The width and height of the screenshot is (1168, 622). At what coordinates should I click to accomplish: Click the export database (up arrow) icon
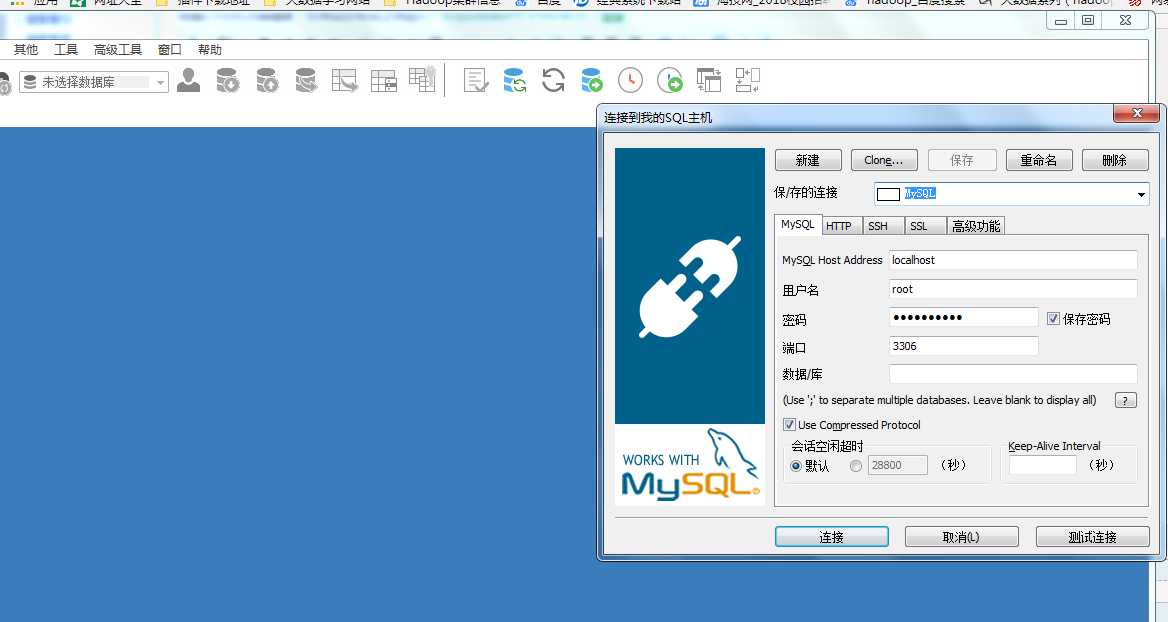tap(267, 80)
